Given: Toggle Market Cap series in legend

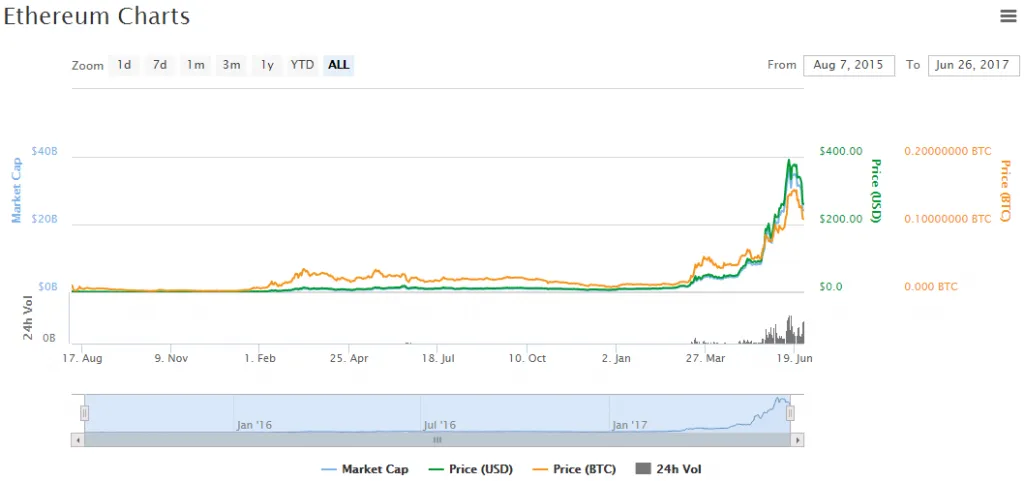Looking at the screenshot, I should point(365,469).
